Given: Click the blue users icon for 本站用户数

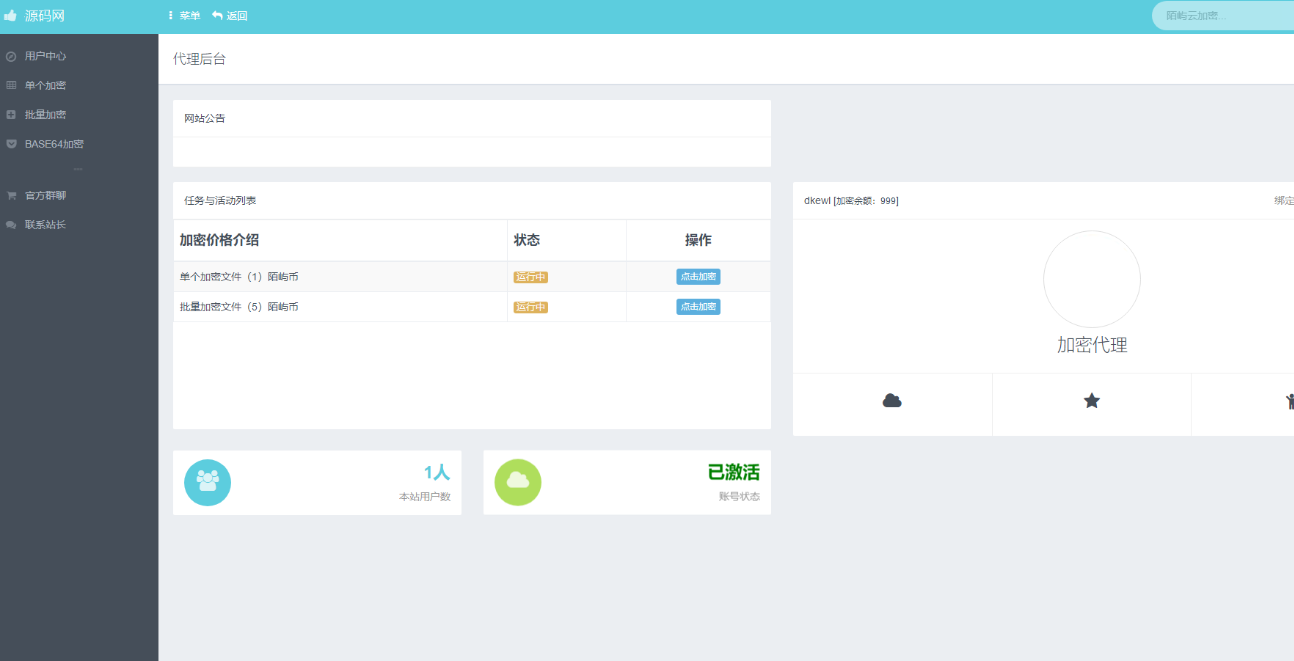Looking at the screenshot, I should tap(207, 482).
